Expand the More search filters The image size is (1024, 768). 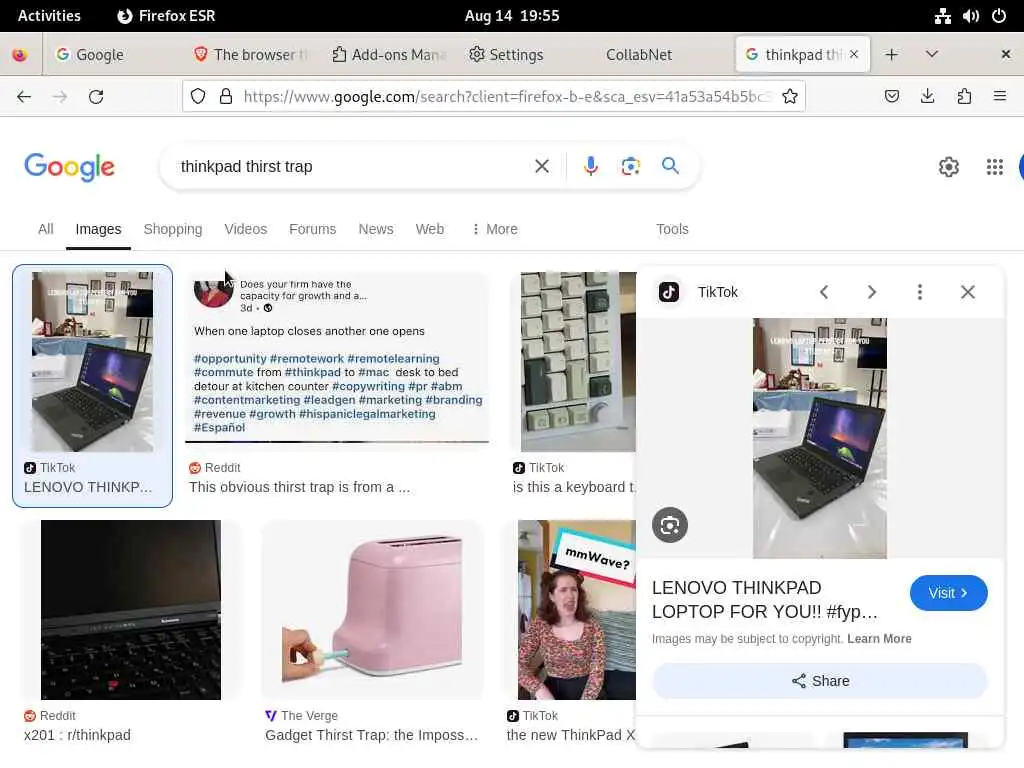click(x=494, y=229)
